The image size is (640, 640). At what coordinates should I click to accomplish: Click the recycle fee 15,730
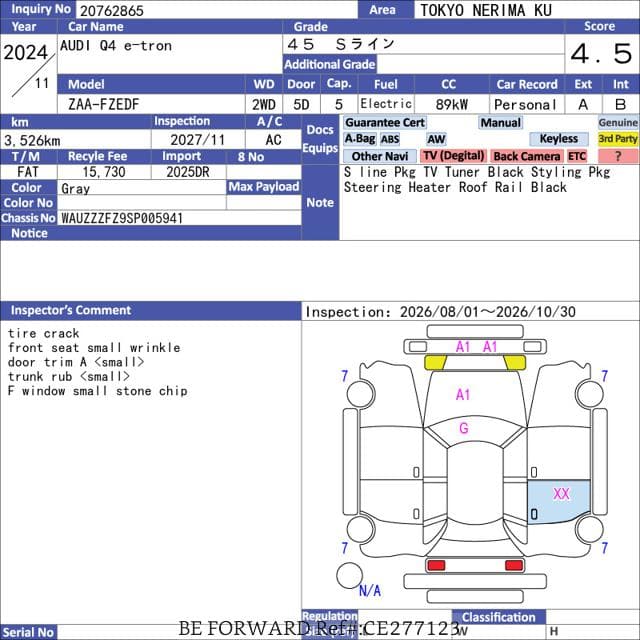104,172
